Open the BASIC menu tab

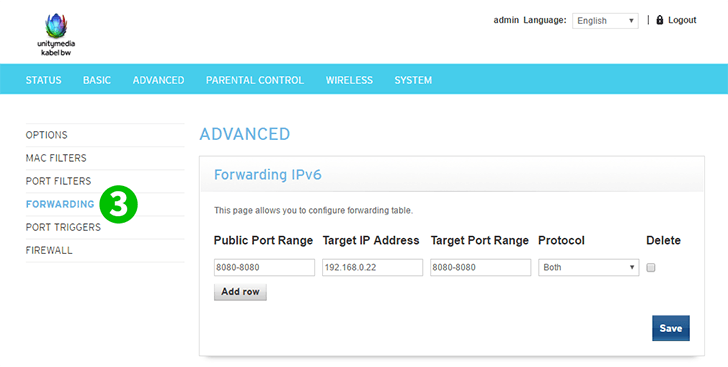coord(97,80)
